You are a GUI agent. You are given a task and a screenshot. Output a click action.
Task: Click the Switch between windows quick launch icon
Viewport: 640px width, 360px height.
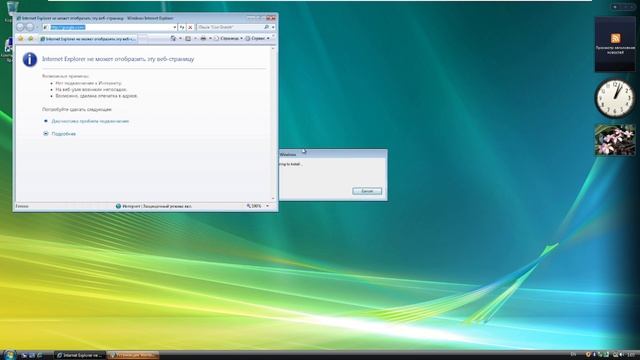click(x=32, y=356)
